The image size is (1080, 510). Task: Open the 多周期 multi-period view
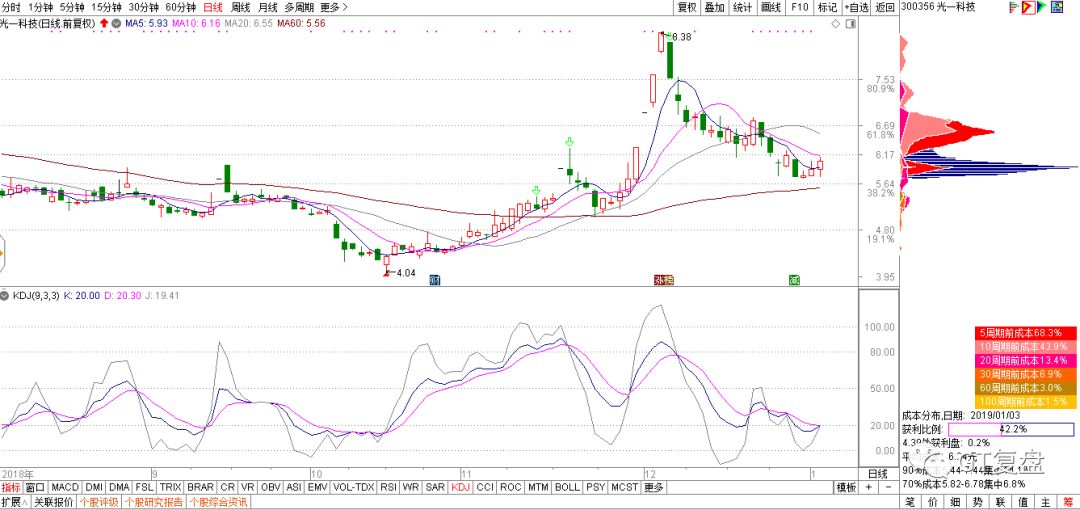(x=299, y=8)
